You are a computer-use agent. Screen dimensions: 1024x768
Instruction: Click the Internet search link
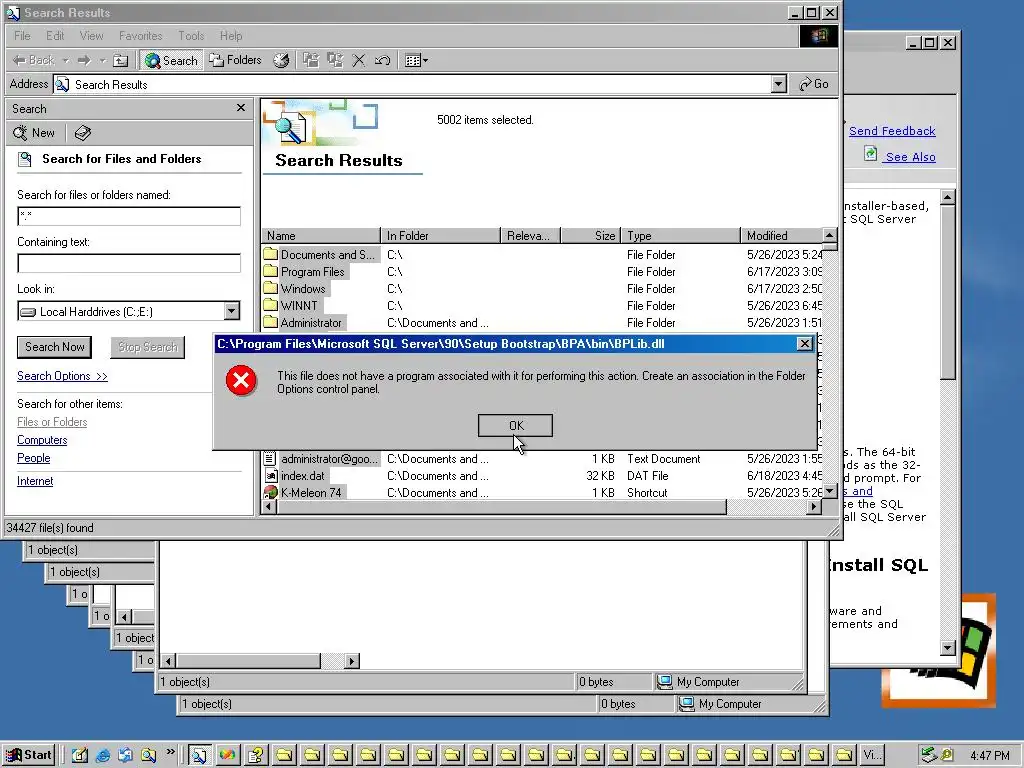click(x=35, y=481)
